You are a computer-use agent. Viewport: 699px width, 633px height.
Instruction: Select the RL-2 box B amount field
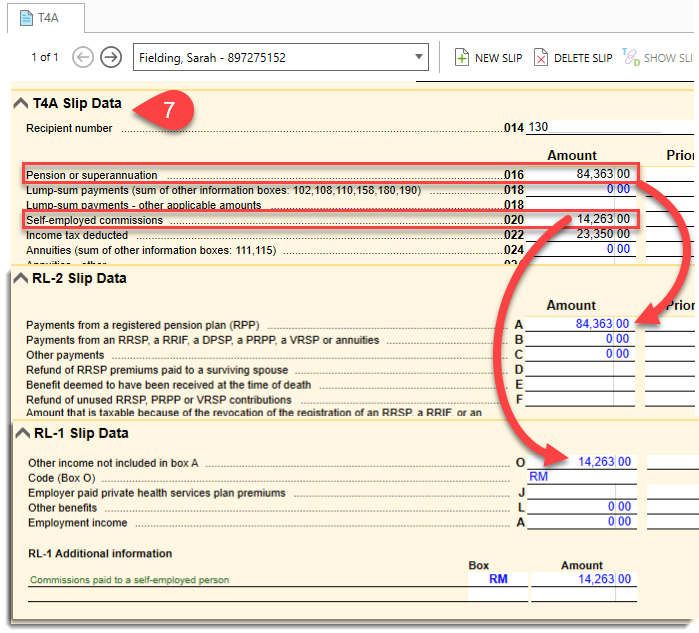(x=580, y=339)
